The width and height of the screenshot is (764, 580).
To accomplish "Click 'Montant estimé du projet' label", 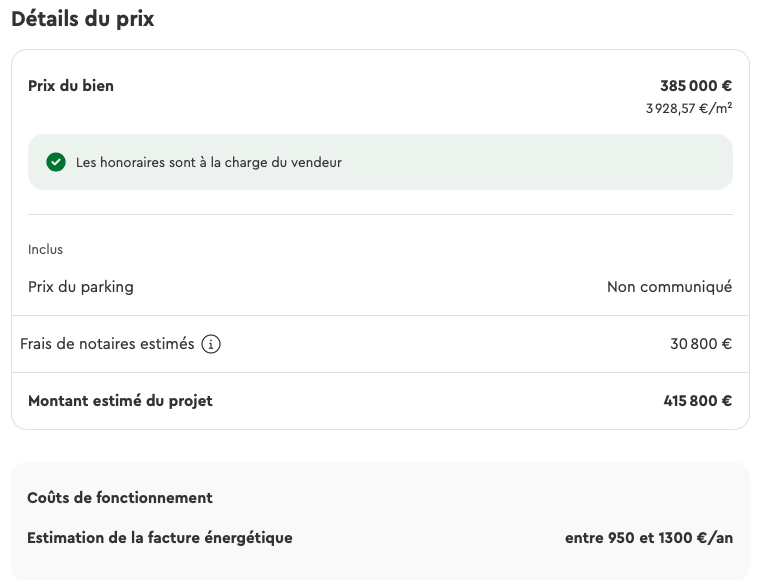I will [x=120, y=401].
